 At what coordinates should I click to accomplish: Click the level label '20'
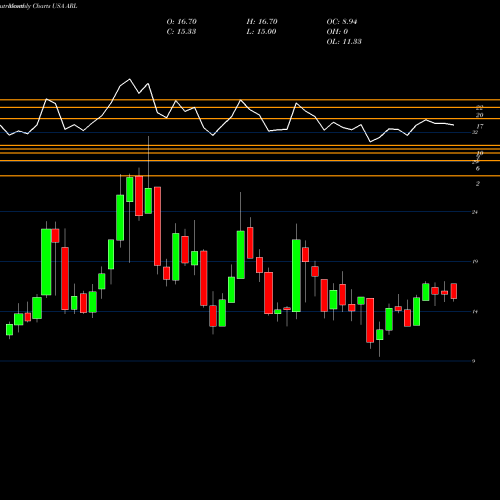tap(480, 115)
